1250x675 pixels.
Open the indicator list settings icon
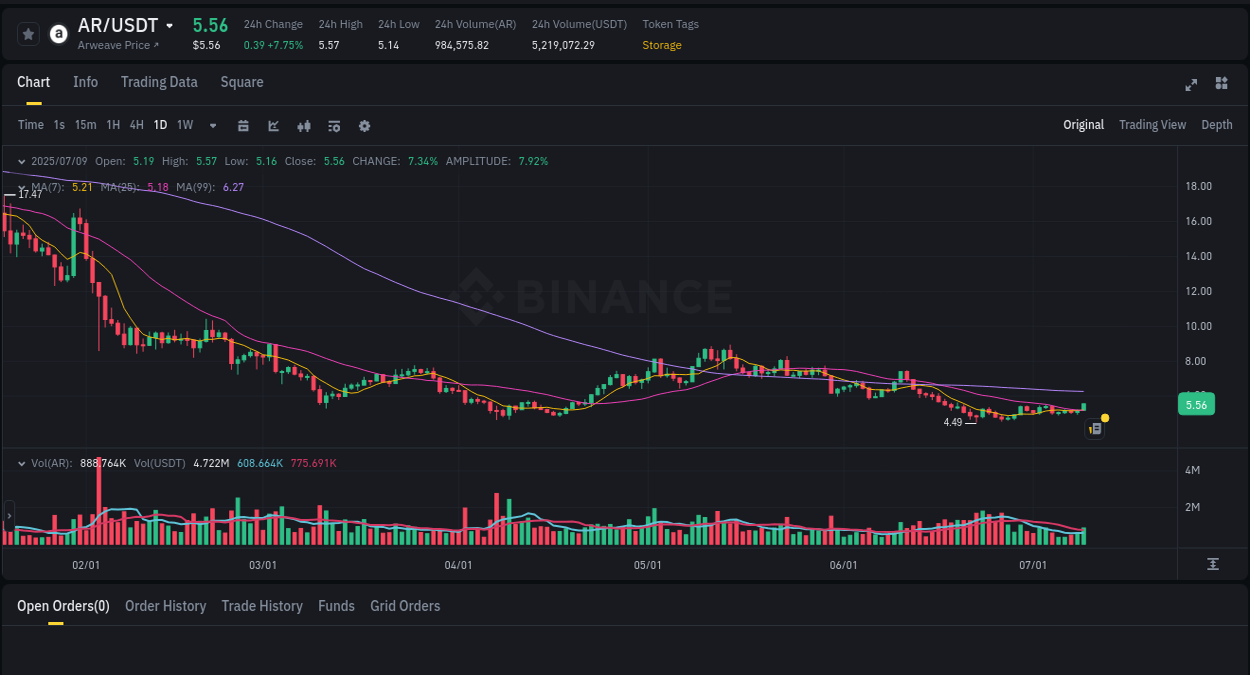(334, 126)
